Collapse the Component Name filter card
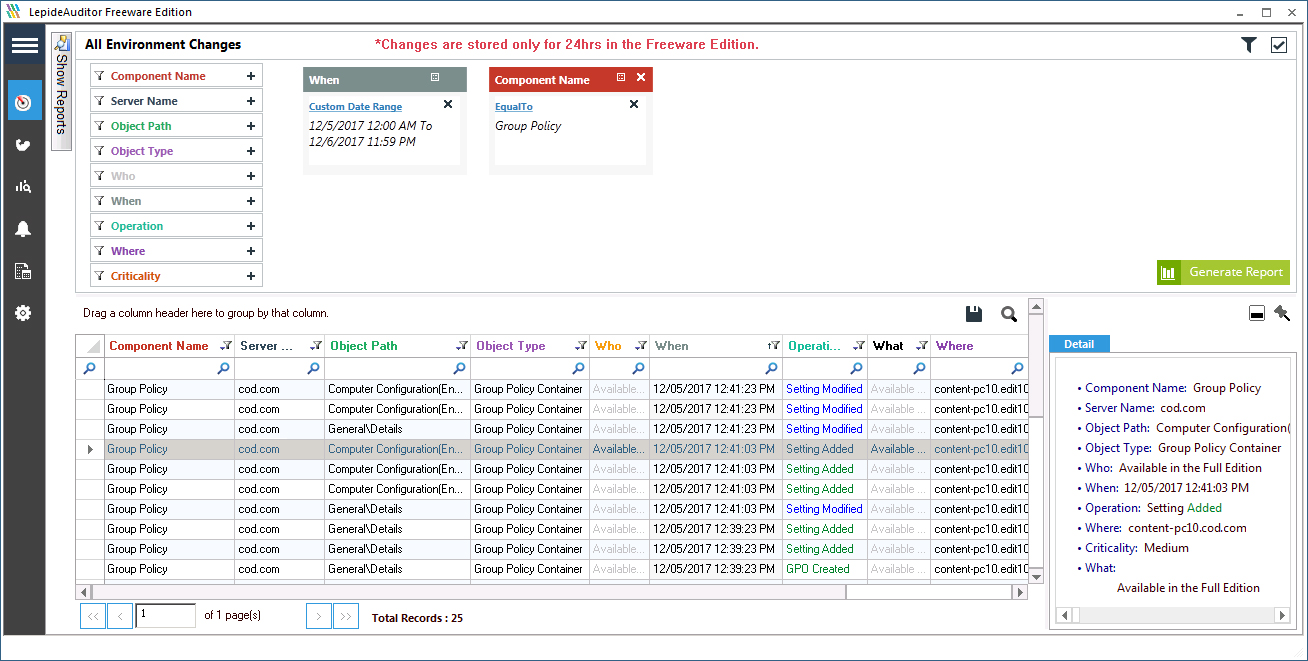The width and height of the screenshot is (1308, 661). click(621, 77)
